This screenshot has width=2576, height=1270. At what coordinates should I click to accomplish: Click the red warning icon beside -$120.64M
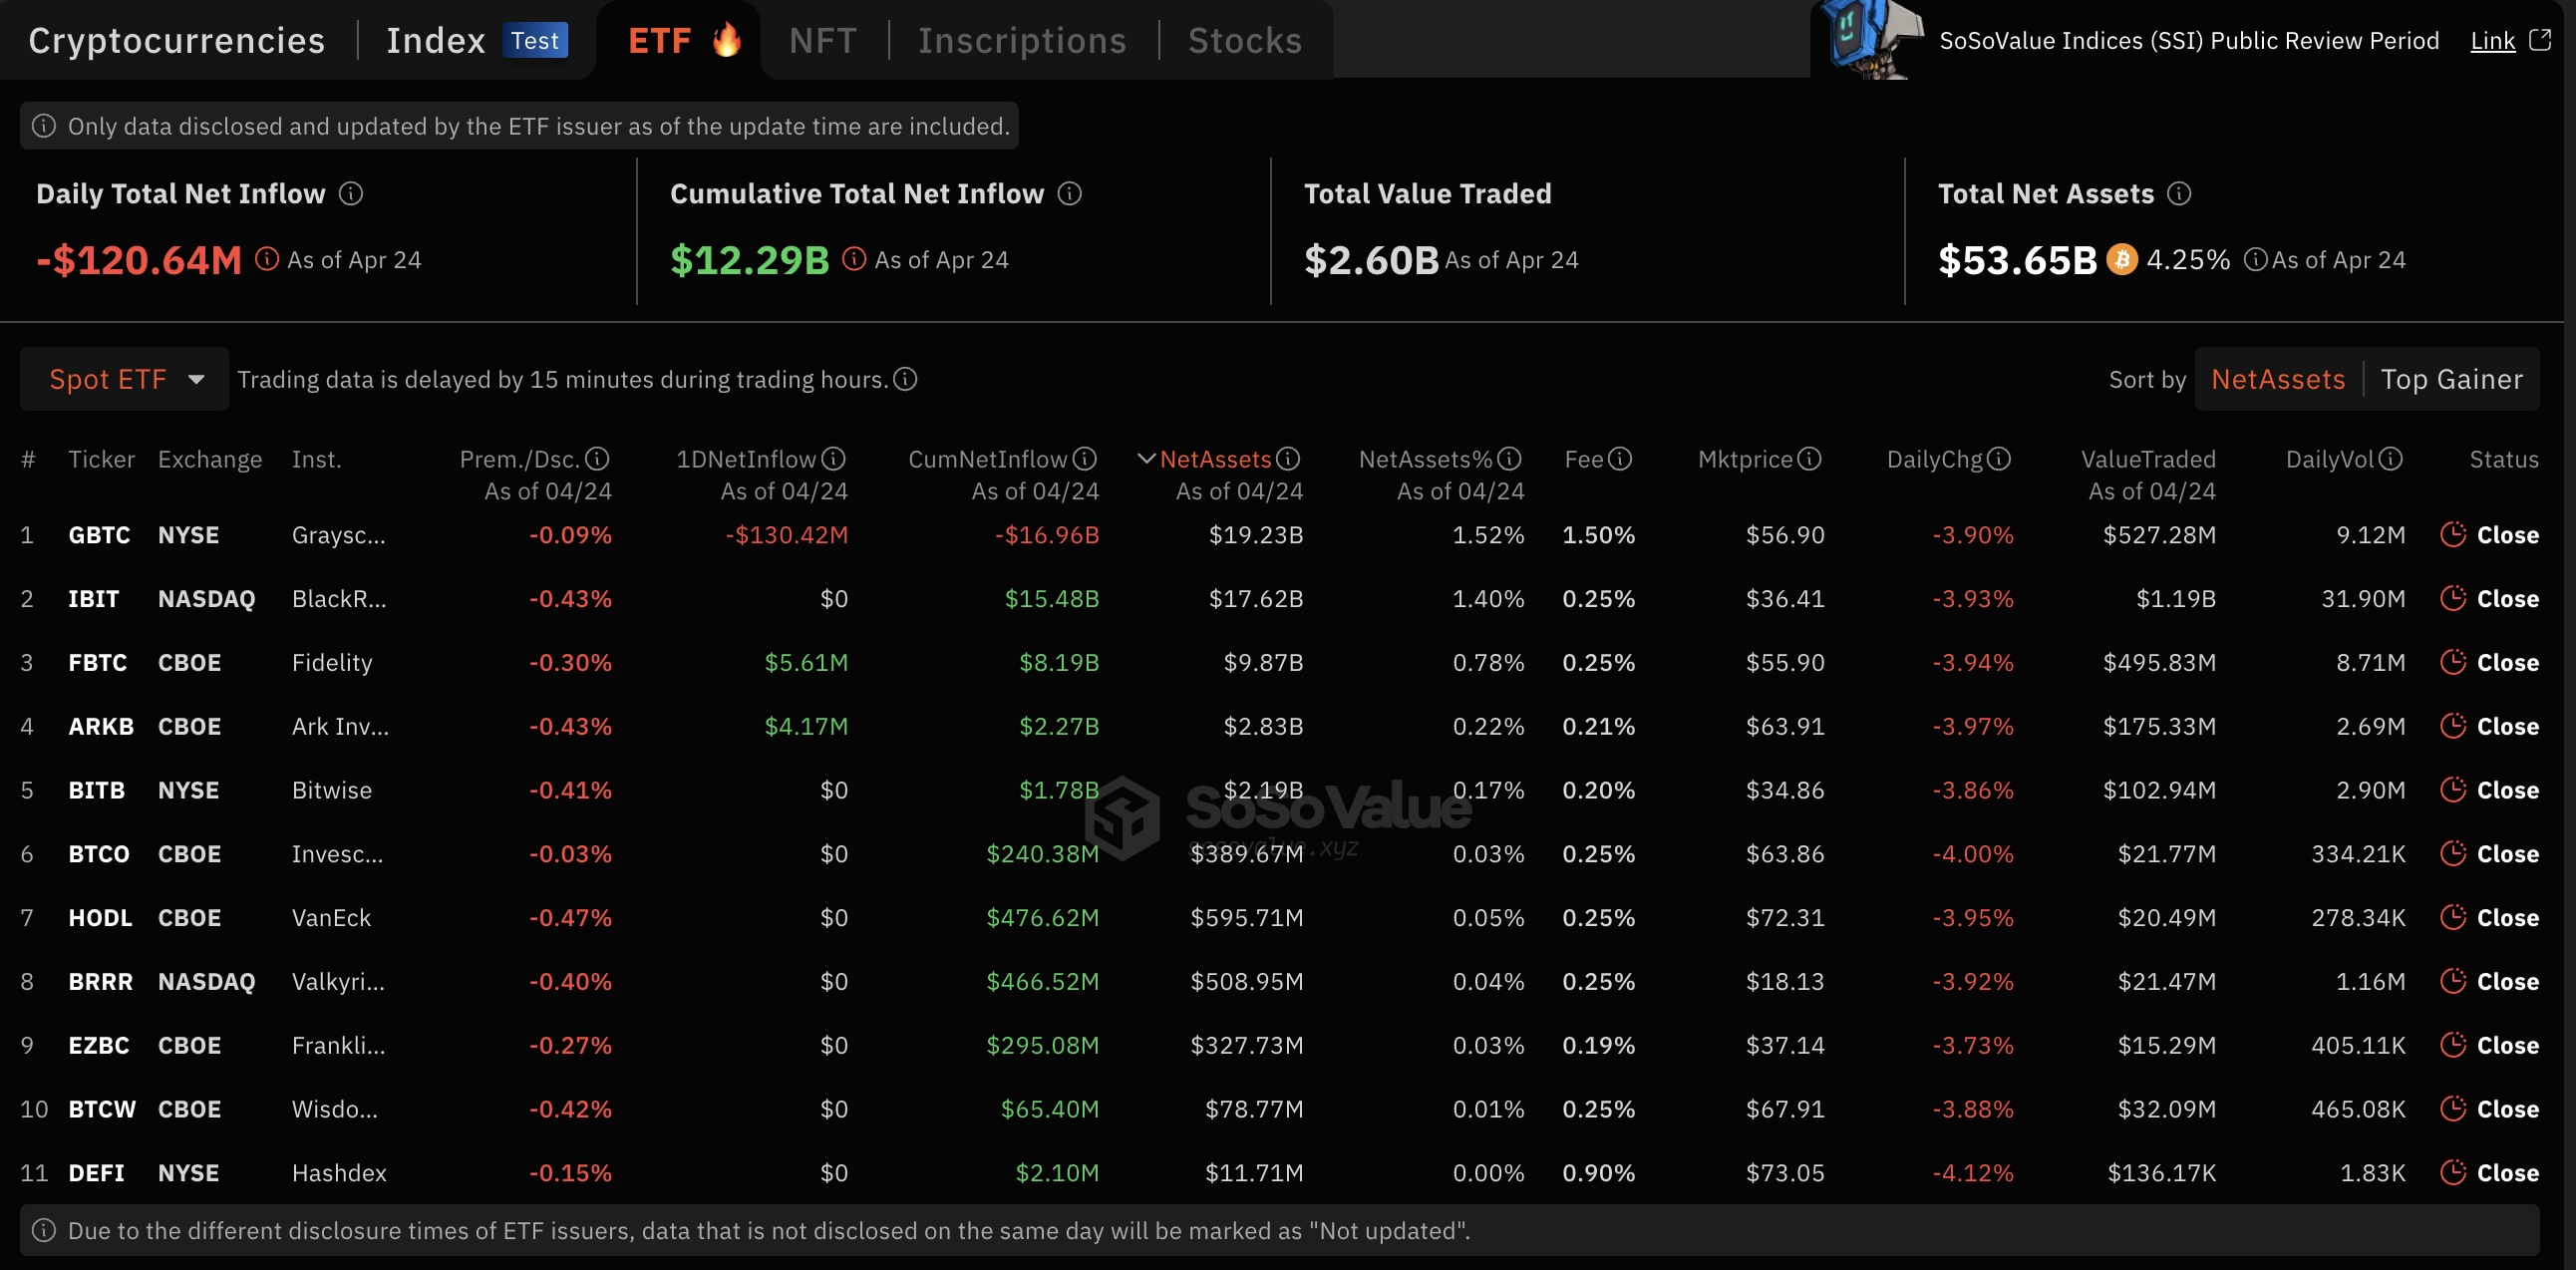click(x=267, y=259)
